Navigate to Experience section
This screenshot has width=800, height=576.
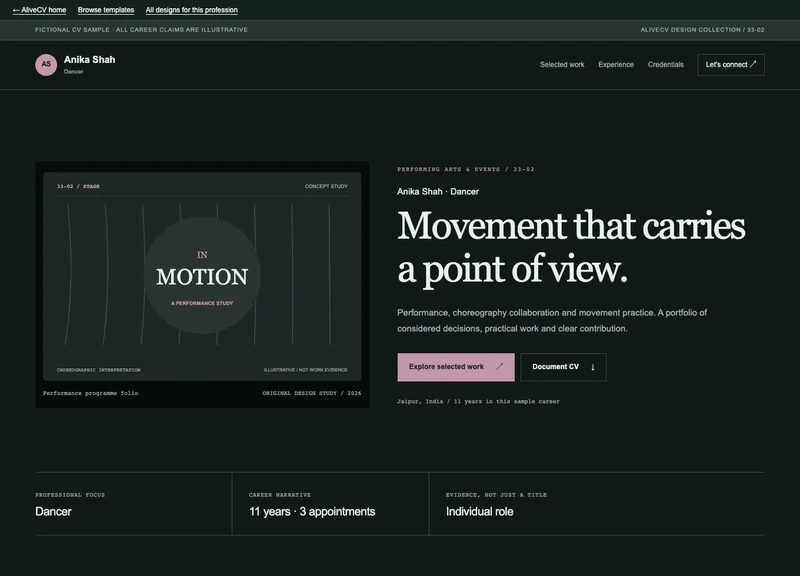click(616, 64)
